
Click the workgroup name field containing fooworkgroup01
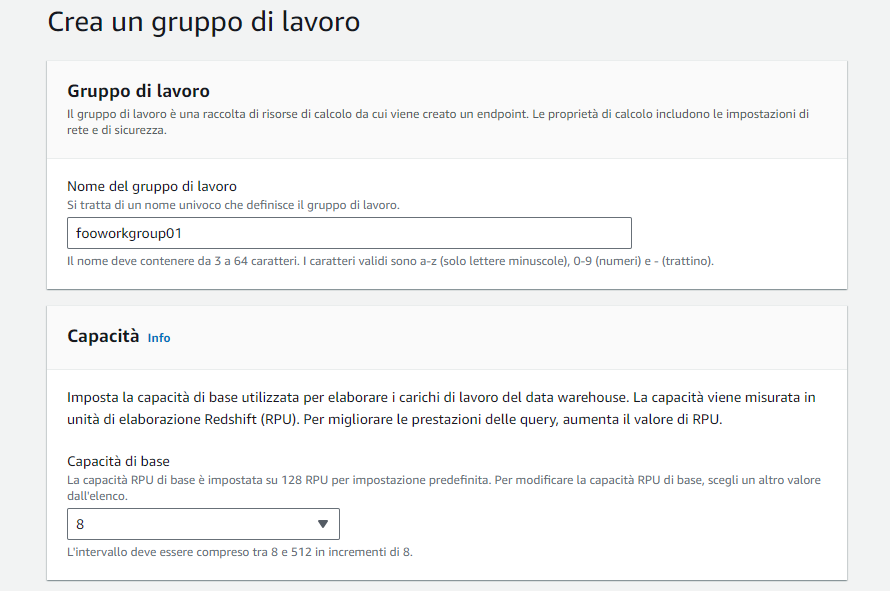[349, 233]
